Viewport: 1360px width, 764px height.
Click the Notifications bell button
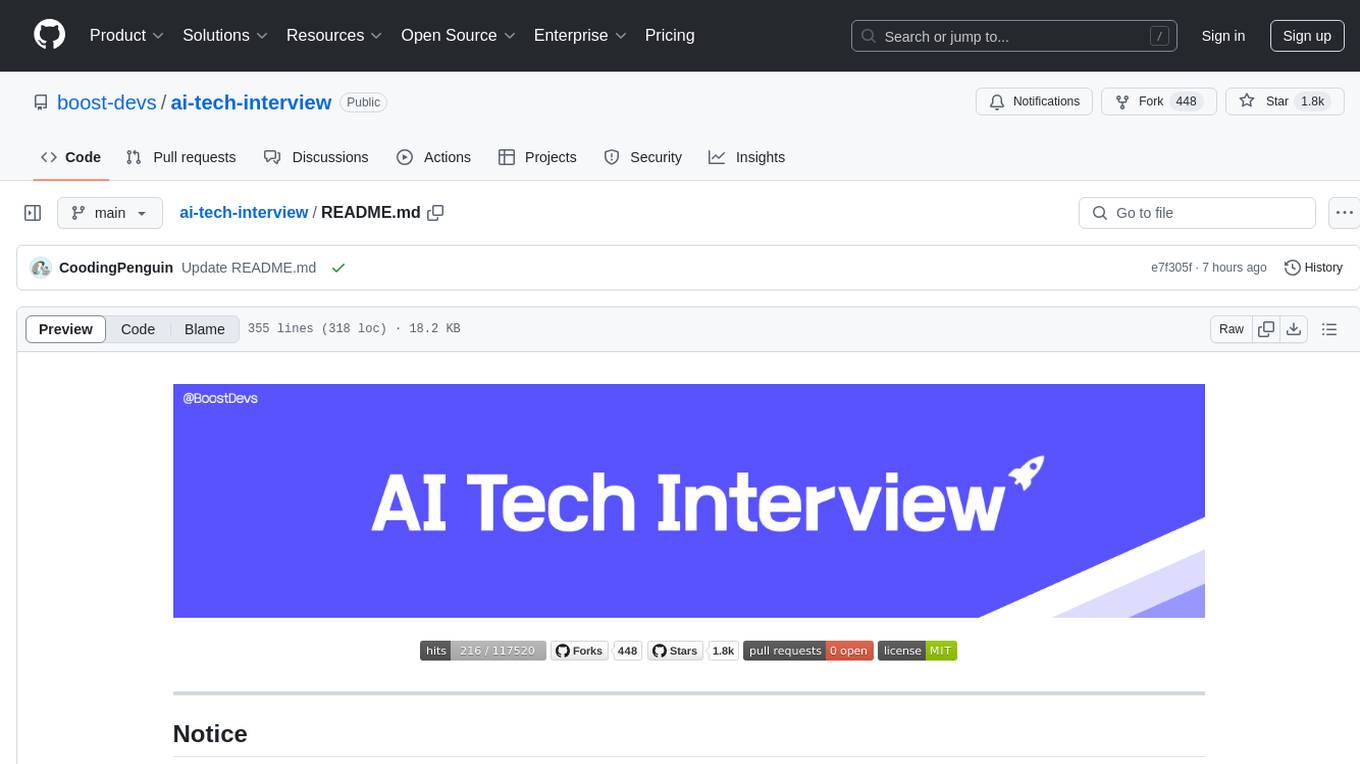[1034, 102]
